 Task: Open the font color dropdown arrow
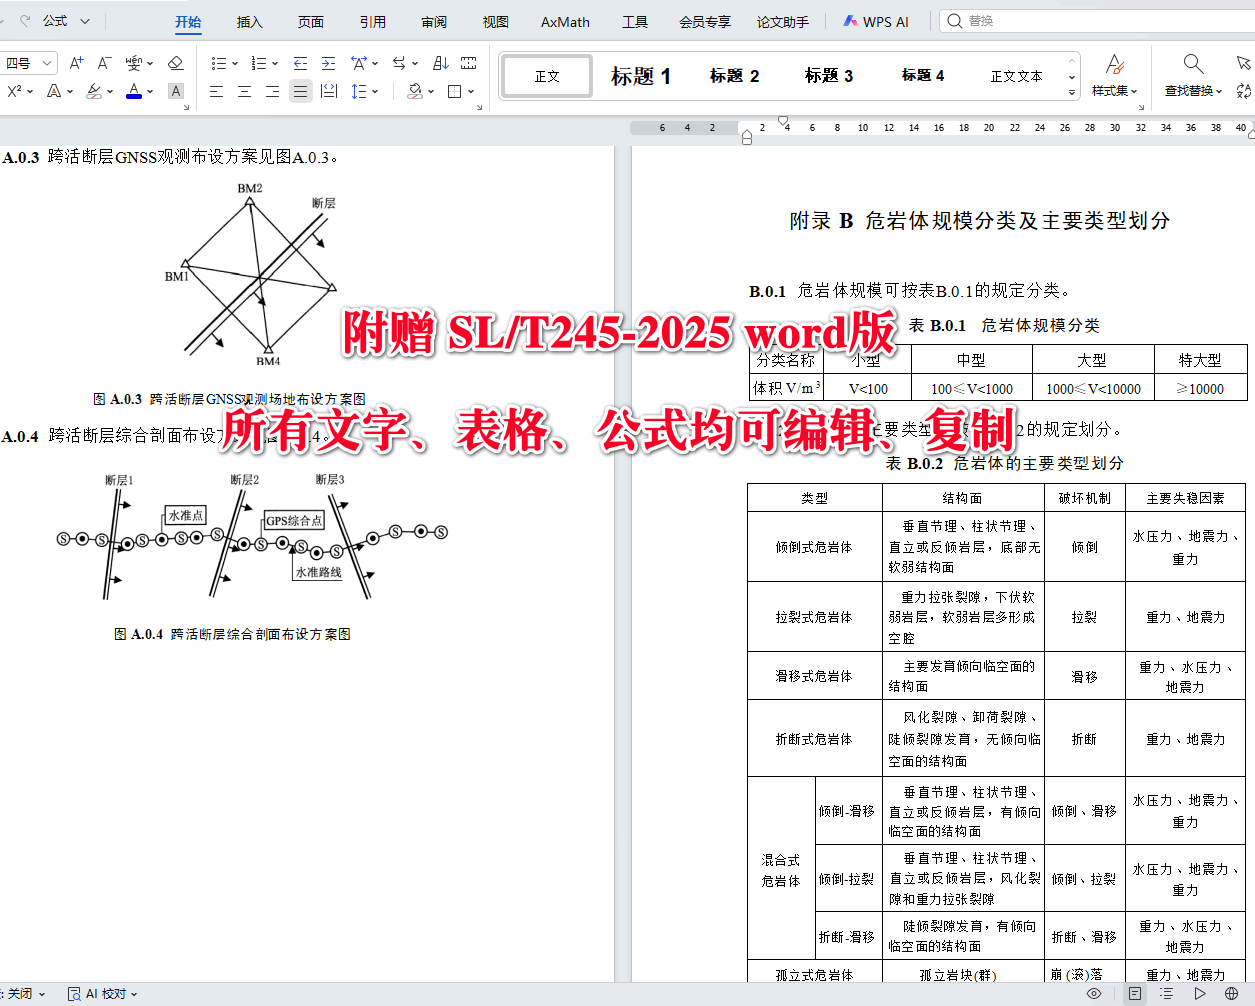tap(150, 91)
